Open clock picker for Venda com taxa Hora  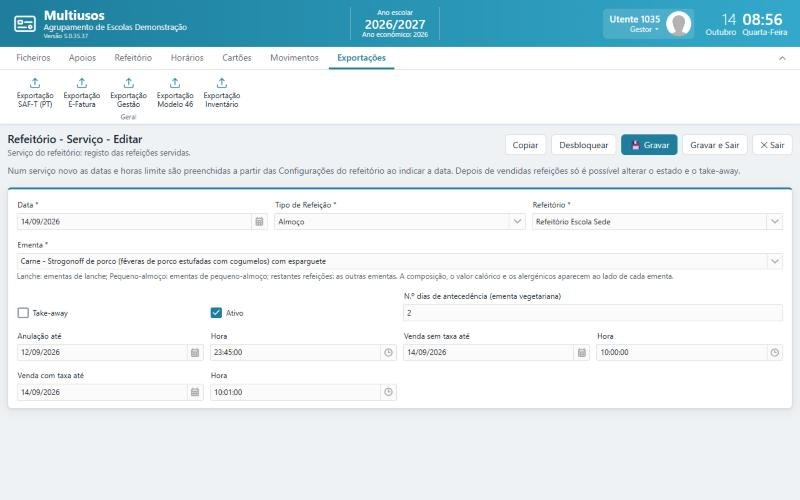coord(388,392)
